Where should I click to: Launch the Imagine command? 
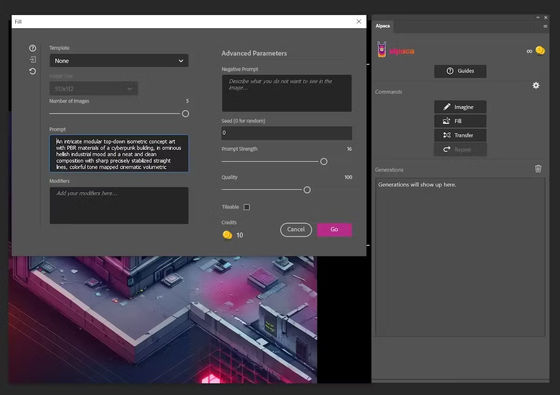tap(460, 107)
